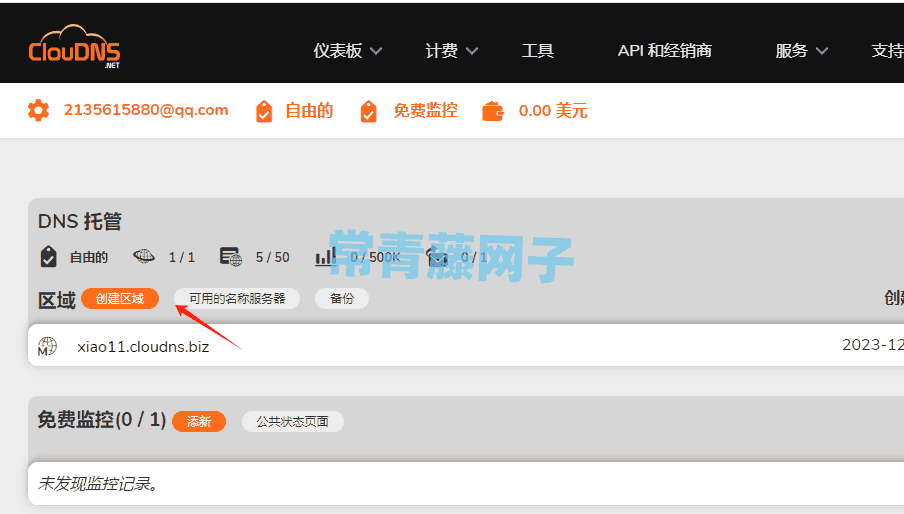Click the zones globe icon beside 1 / 1

click(x=144, y=256)
